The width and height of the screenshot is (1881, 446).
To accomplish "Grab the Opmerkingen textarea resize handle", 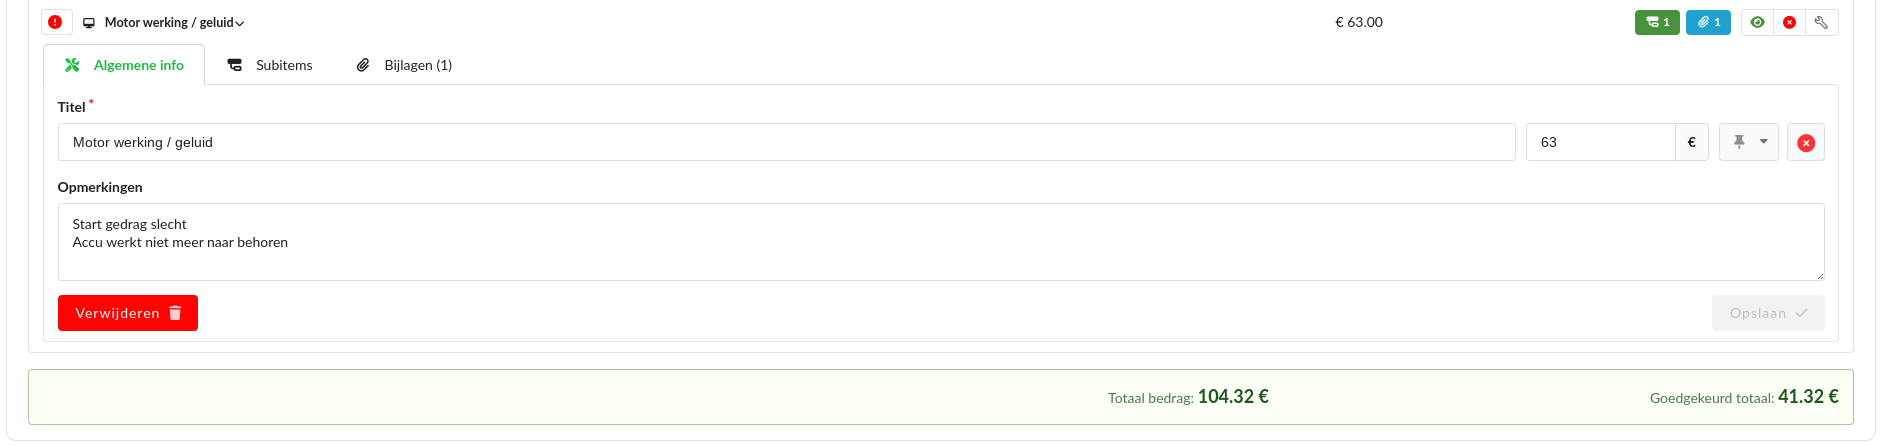I will point(1820,276).
